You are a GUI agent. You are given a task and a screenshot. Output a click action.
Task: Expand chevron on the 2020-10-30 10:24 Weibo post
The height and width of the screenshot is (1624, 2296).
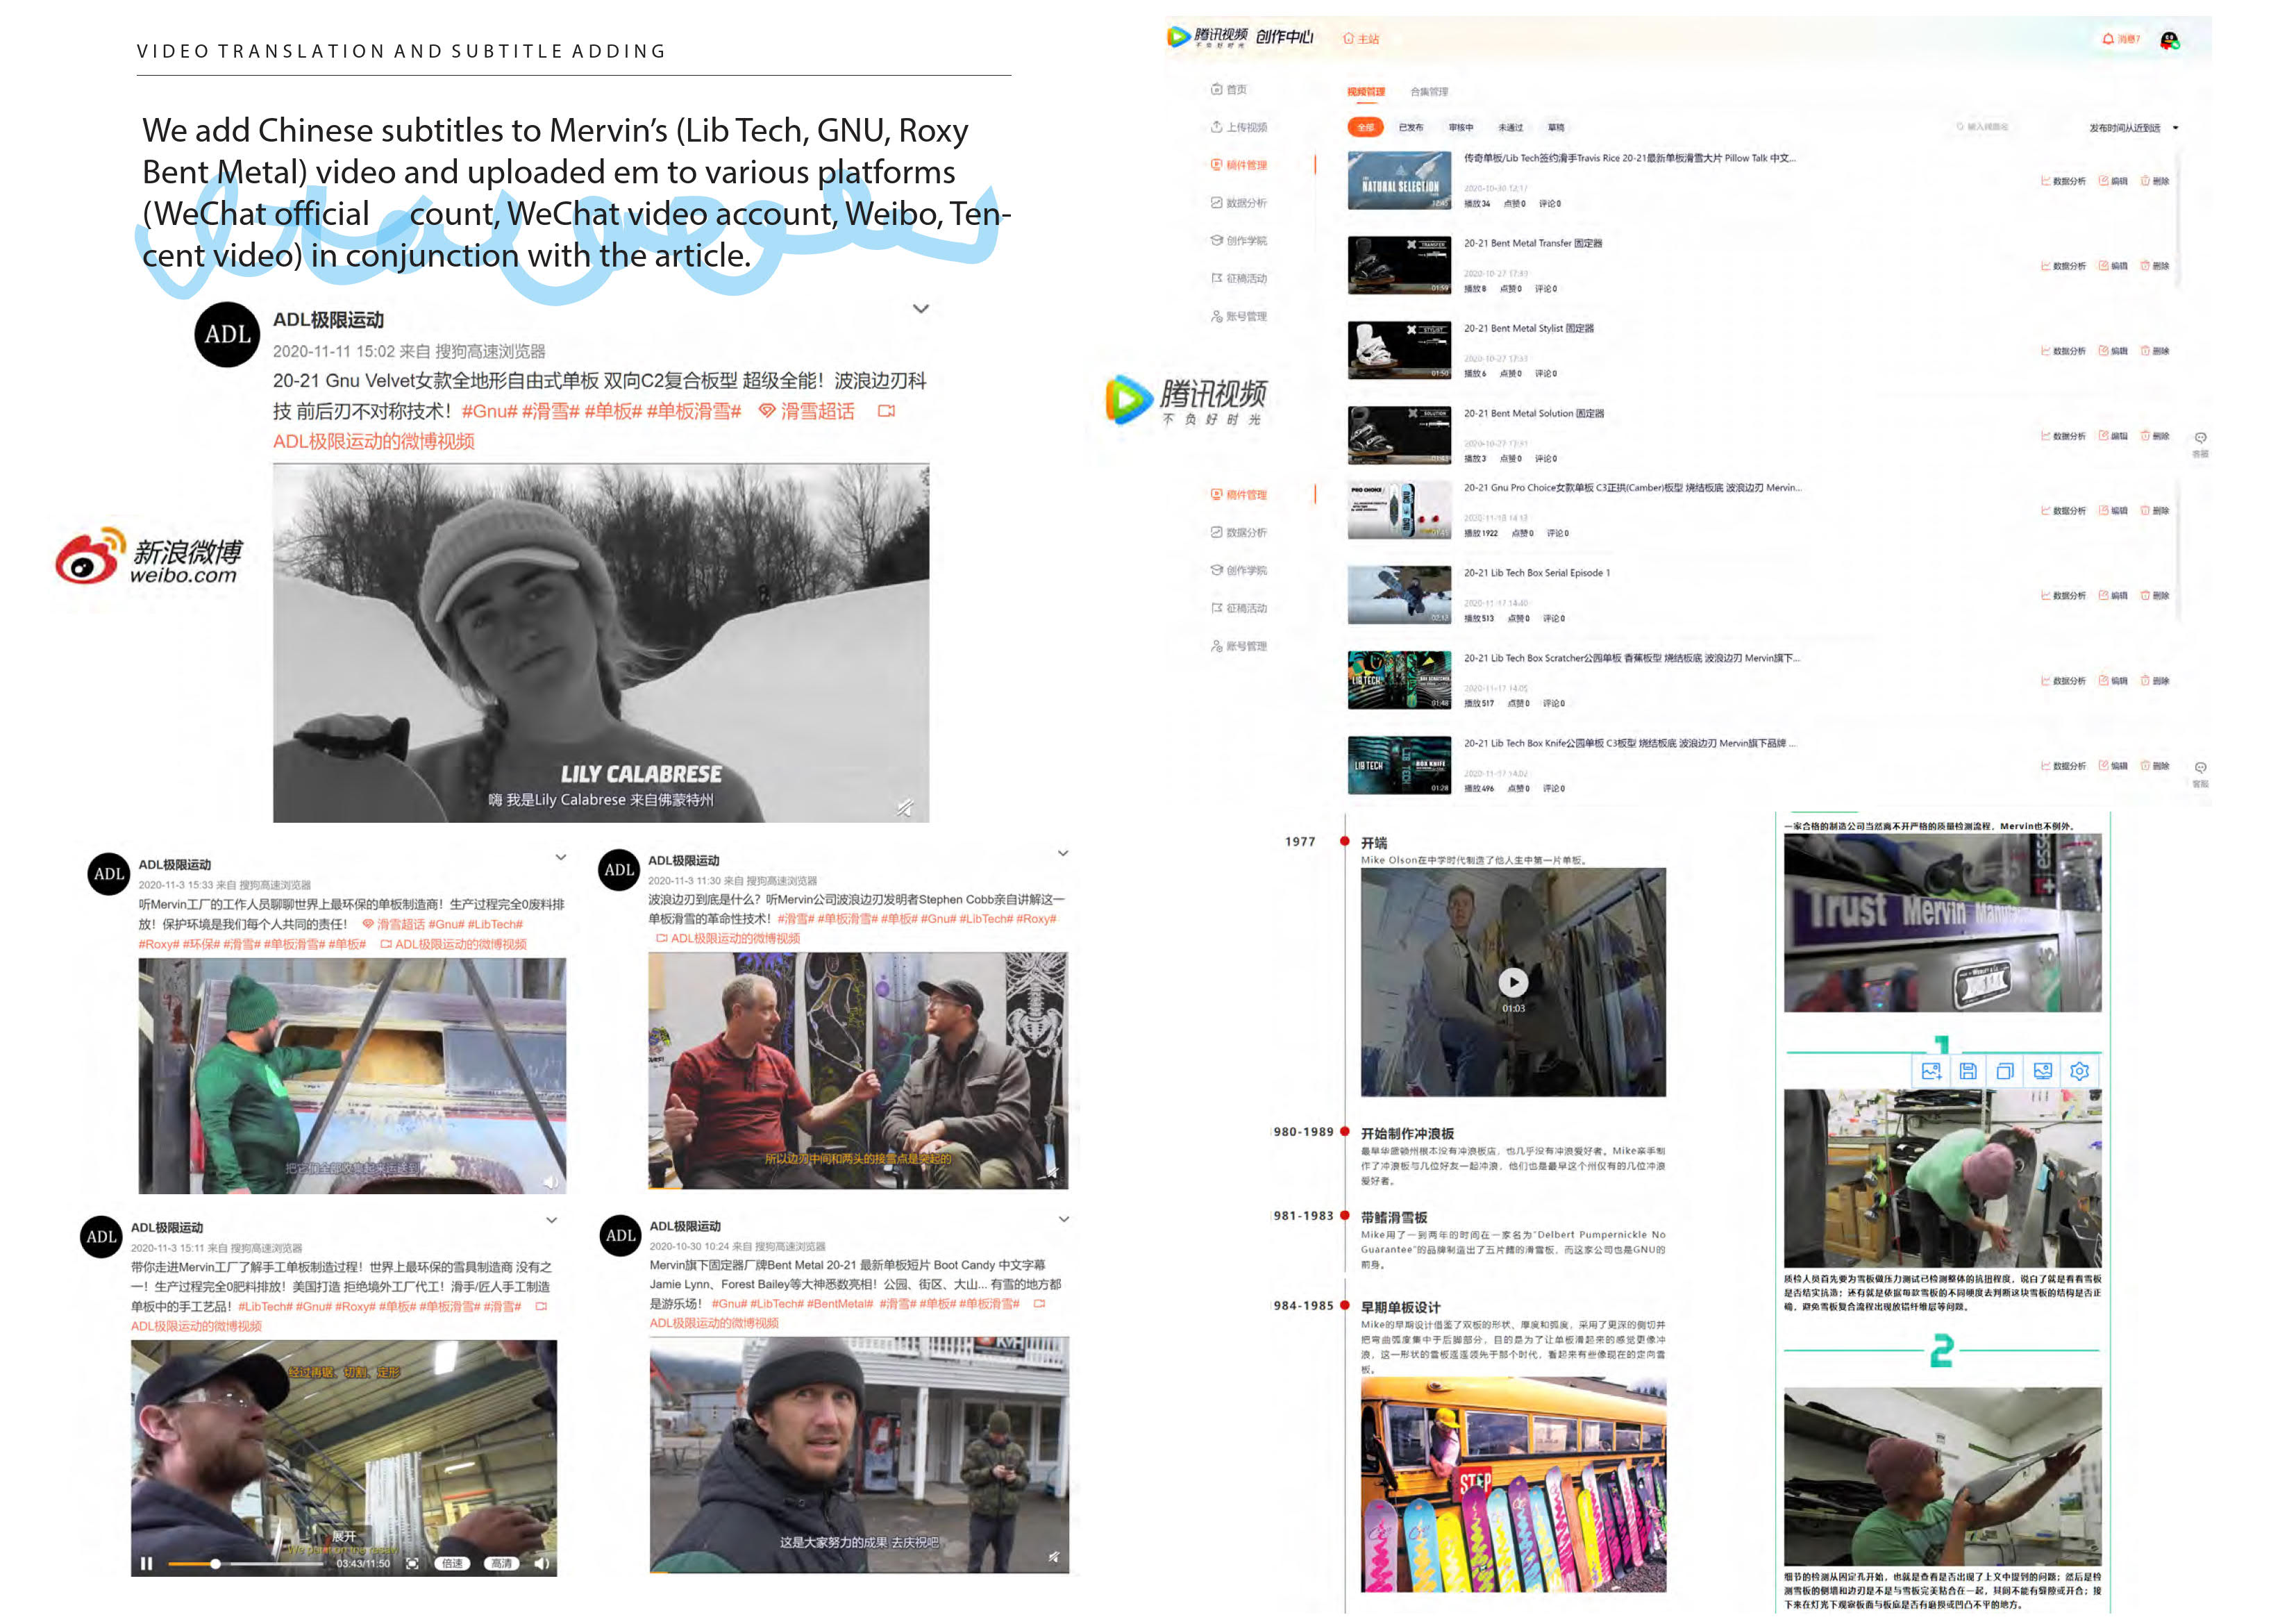[x=1064, y=1219]
